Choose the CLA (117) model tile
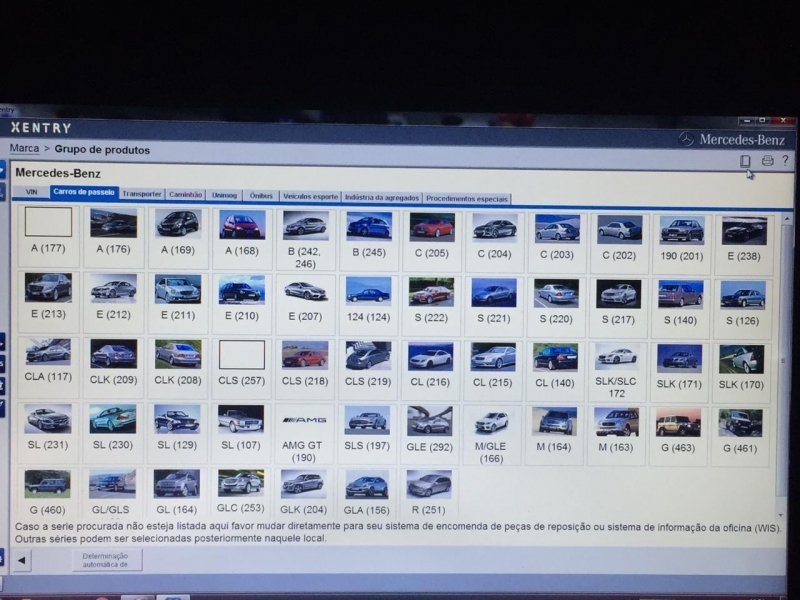 48,366
